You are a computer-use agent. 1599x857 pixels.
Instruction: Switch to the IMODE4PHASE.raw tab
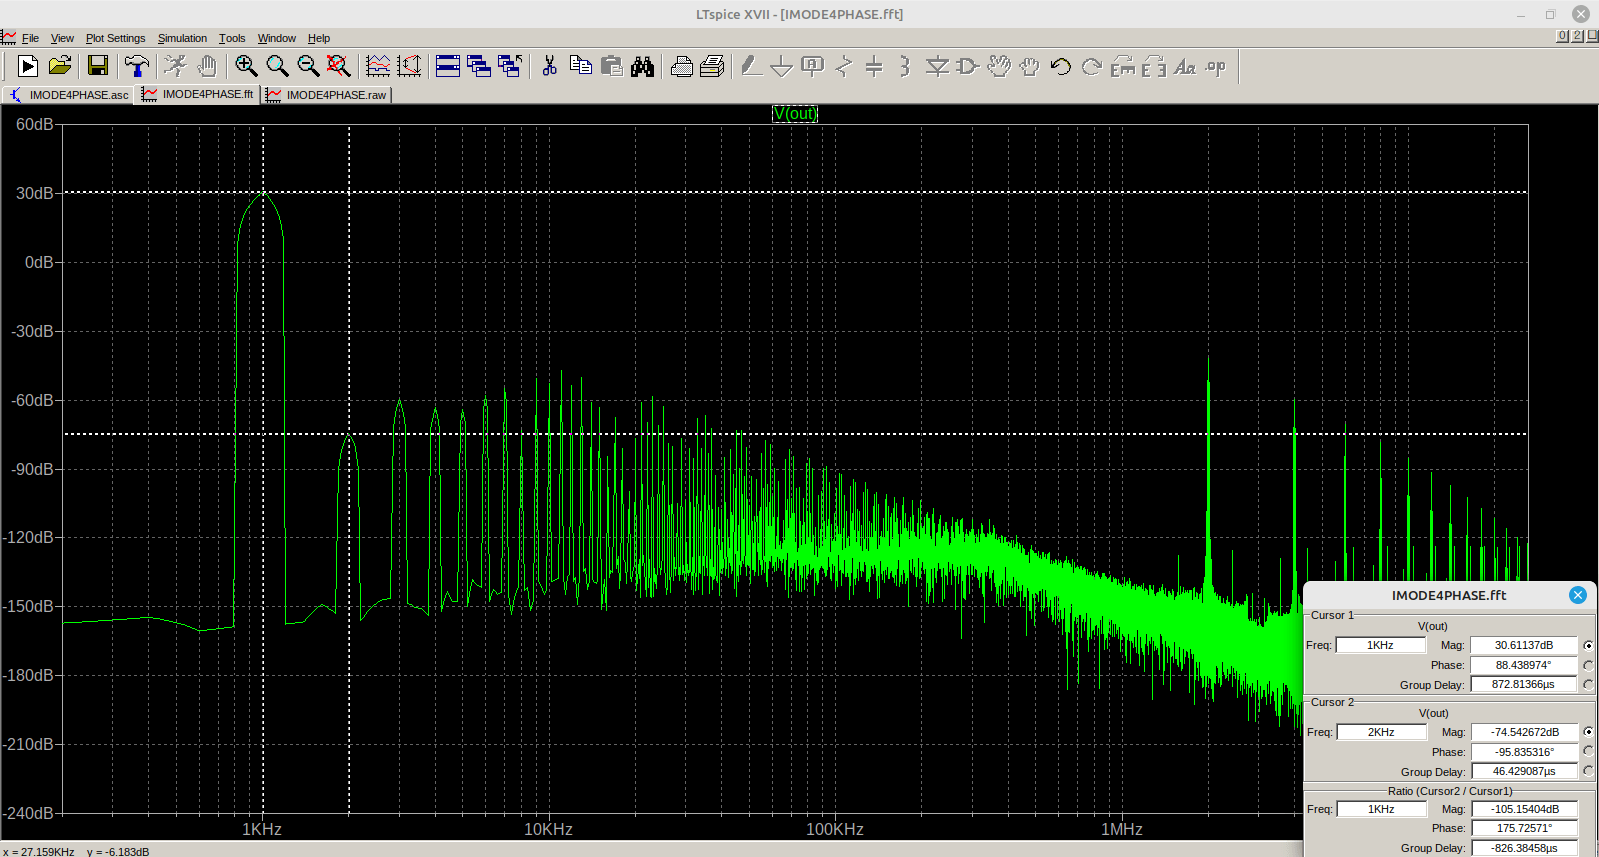pyautogui.click(x=326, y=95)
